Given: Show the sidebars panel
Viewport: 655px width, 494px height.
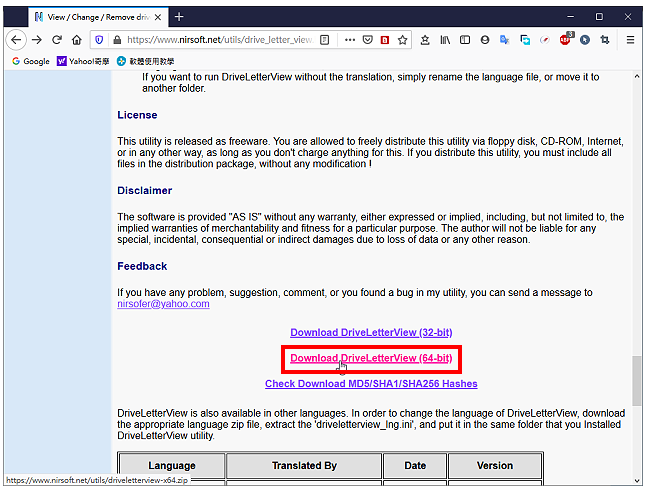Looking at the screenshot, I should pos(465,40).
